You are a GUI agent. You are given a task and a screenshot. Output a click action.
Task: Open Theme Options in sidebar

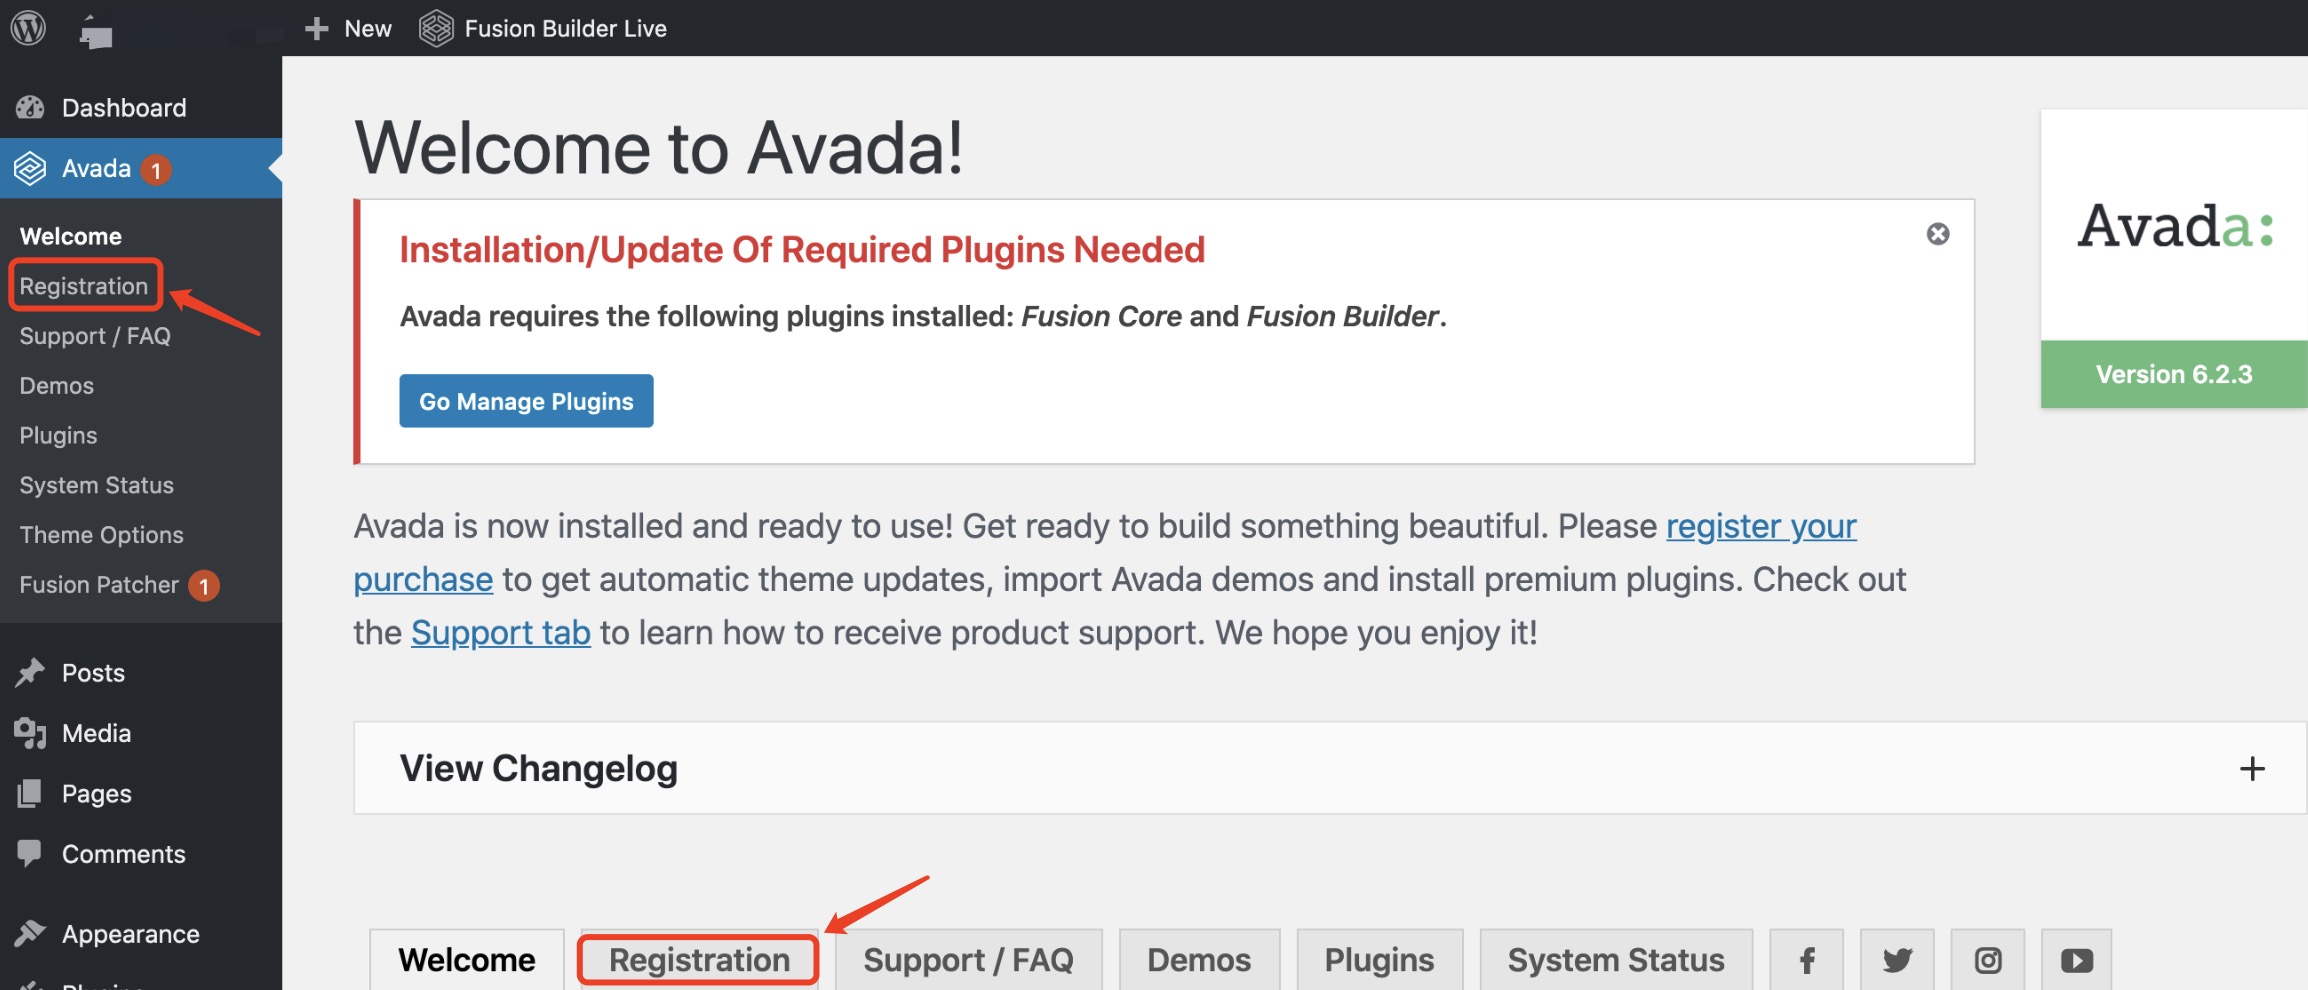(102, 535)
